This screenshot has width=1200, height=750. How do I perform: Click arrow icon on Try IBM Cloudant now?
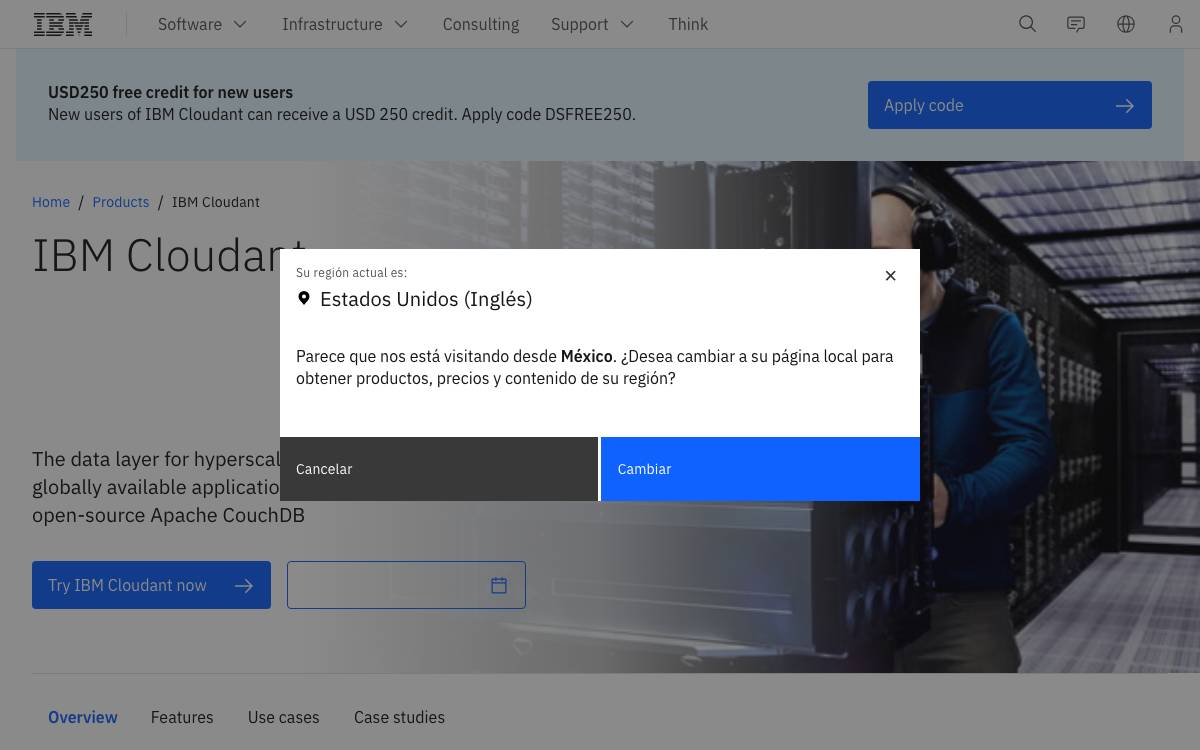(244, 585)
